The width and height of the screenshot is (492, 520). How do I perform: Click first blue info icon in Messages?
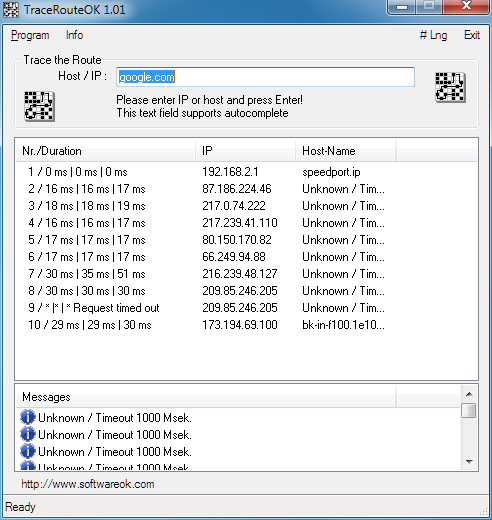coord(28,417)
